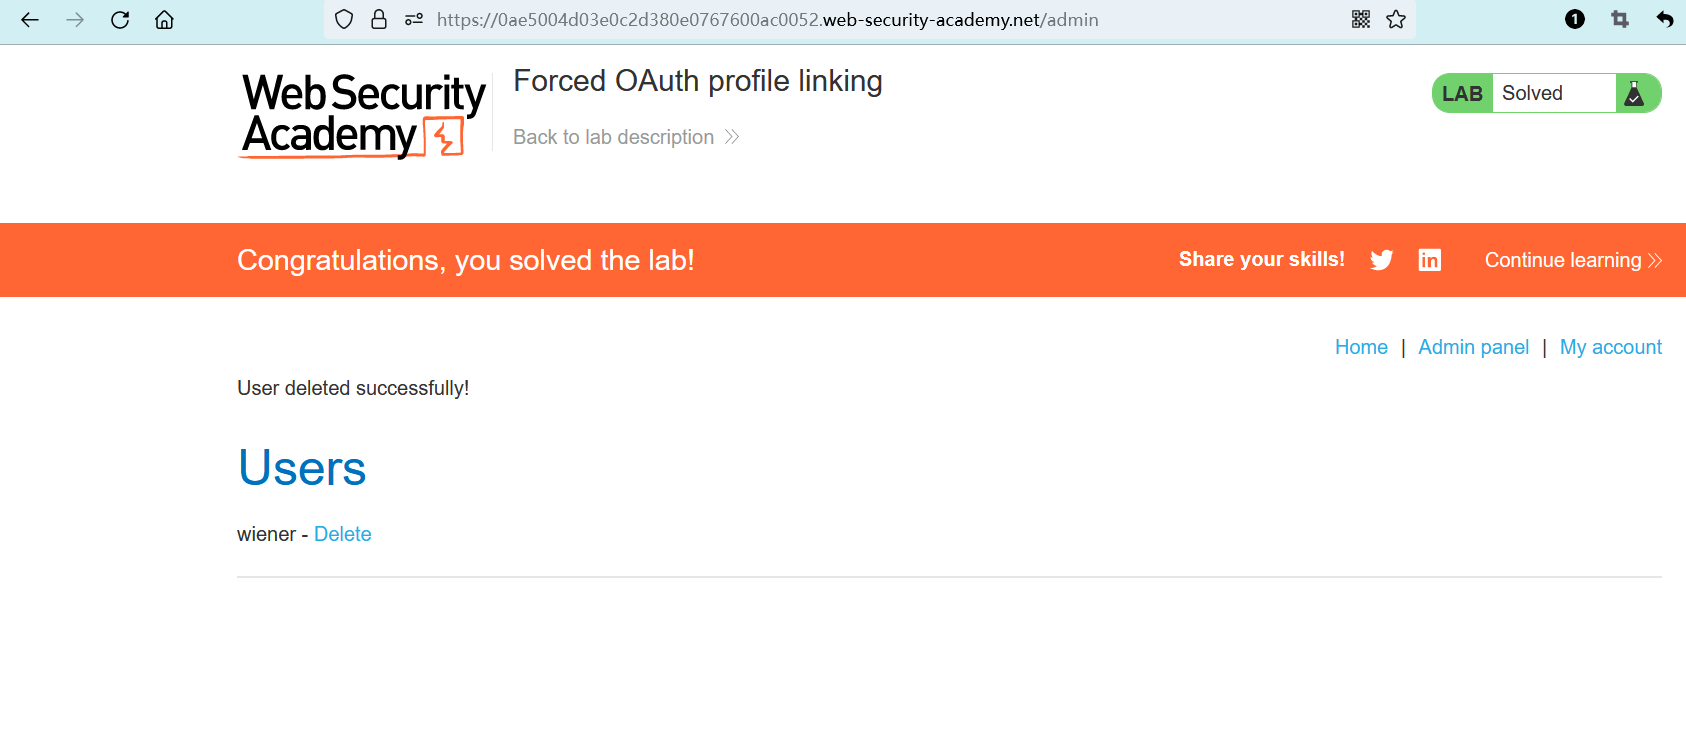Click the padlock site security icon
The width and height of the screenshot is (1686, 733).
(x=379, y=20)
